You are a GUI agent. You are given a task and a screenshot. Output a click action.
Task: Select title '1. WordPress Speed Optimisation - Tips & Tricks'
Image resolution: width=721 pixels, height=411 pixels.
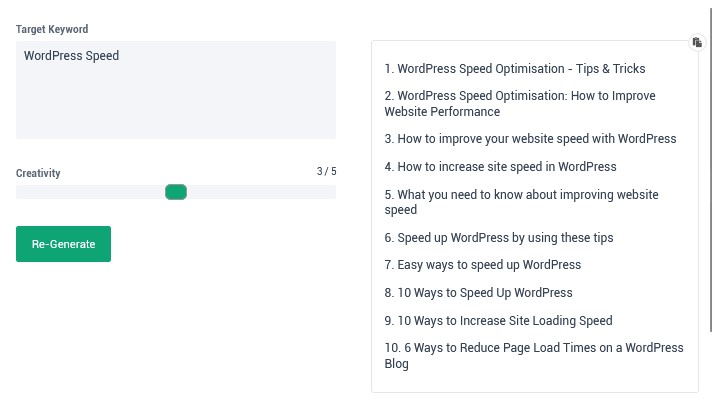515,69
